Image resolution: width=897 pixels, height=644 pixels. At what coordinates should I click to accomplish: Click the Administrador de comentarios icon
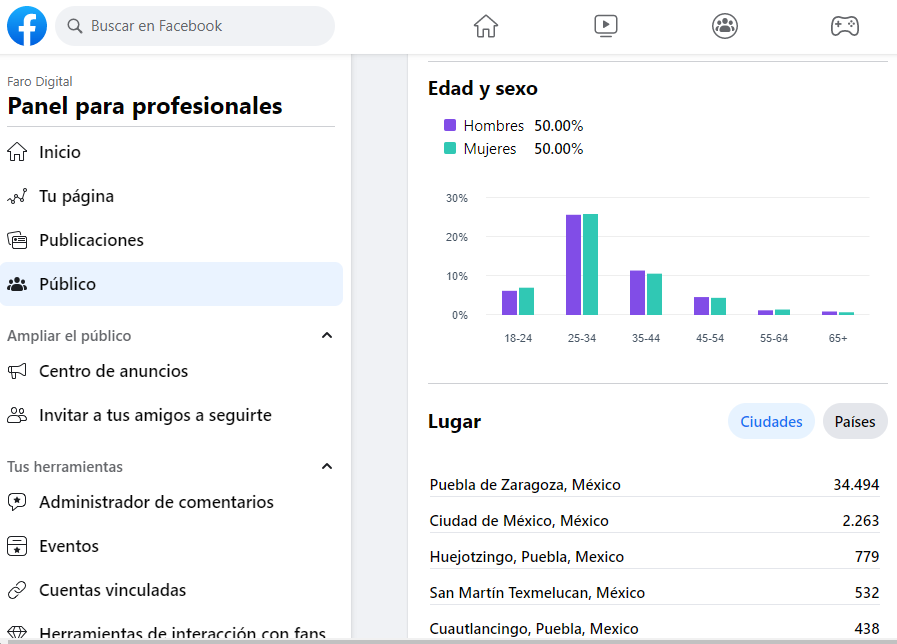click(x=17, y=502)
